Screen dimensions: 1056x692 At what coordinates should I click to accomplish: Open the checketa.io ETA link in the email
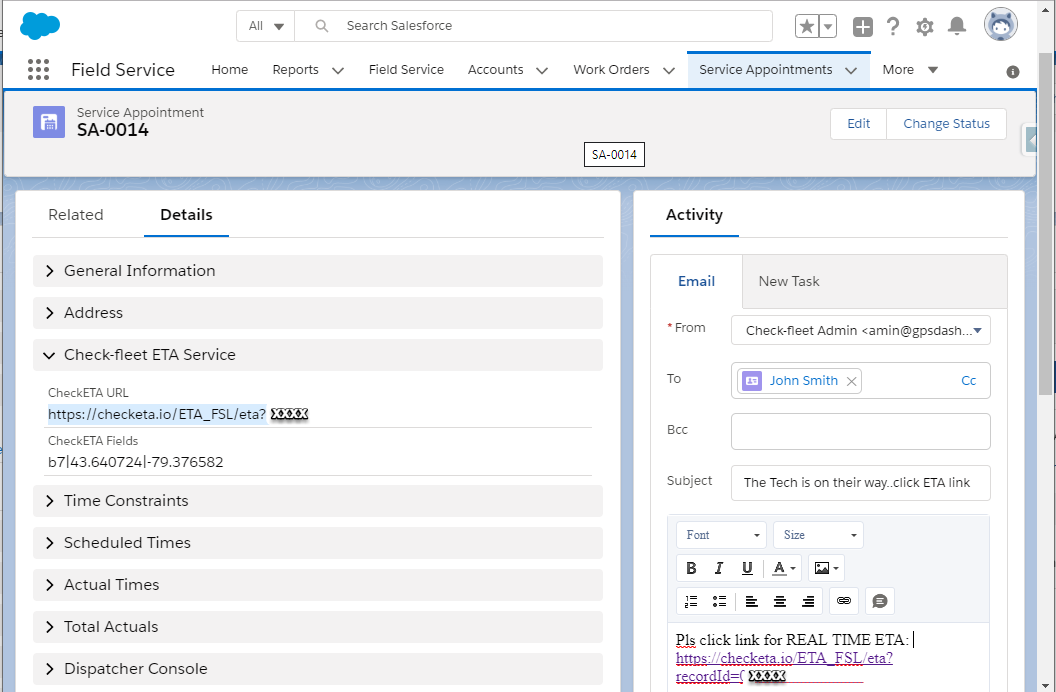point(784,658)
